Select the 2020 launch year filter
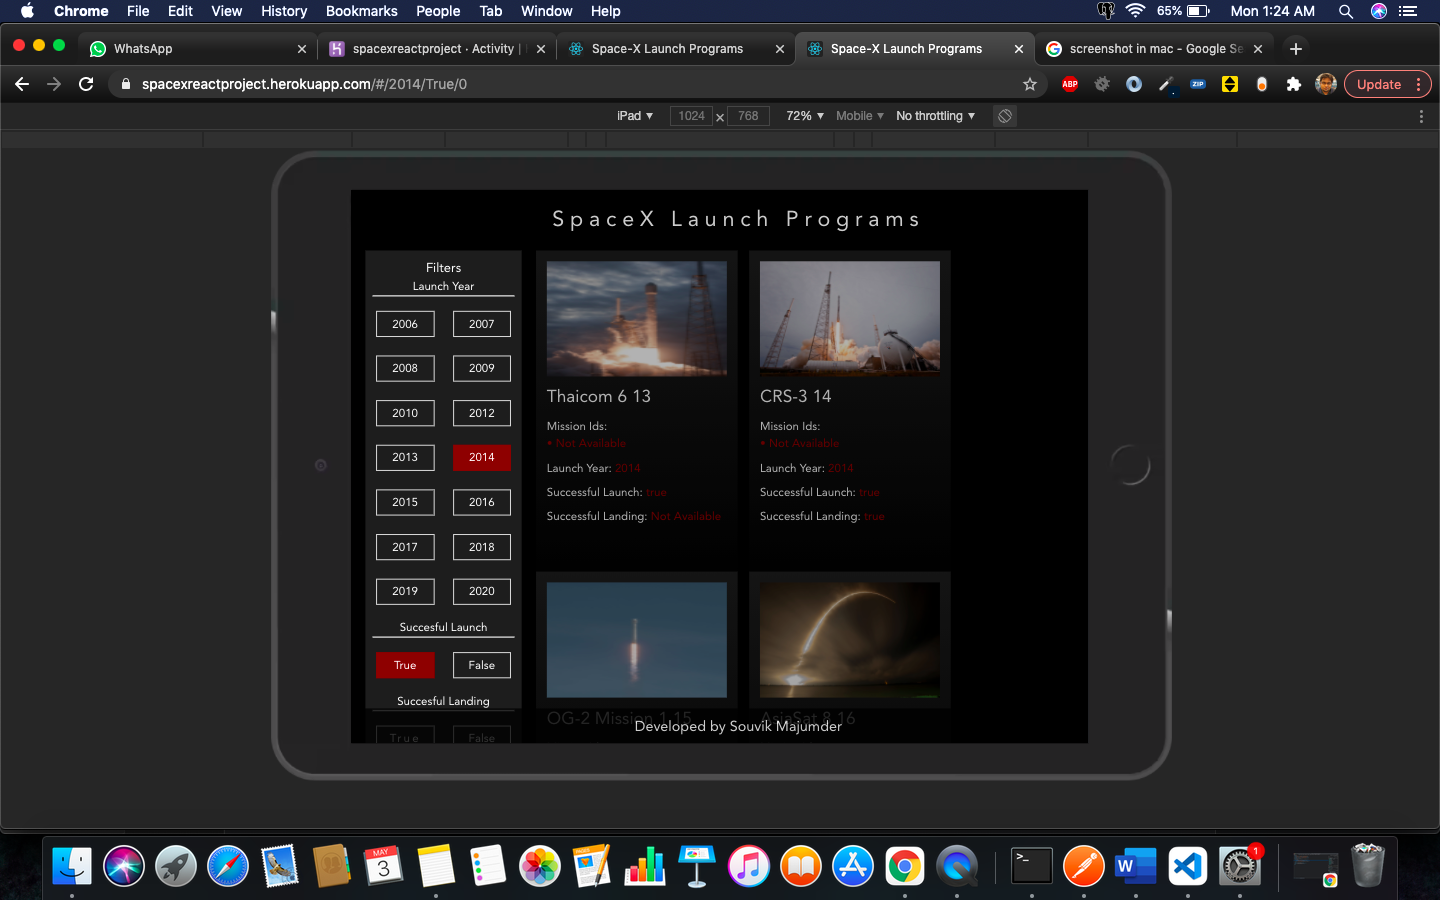 (x=482, y=591)
